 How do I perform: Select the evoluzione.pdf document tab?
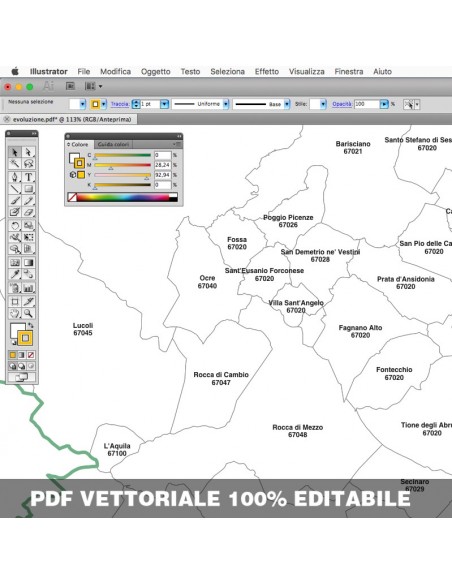pyautogui.click(x=69, y=120)
